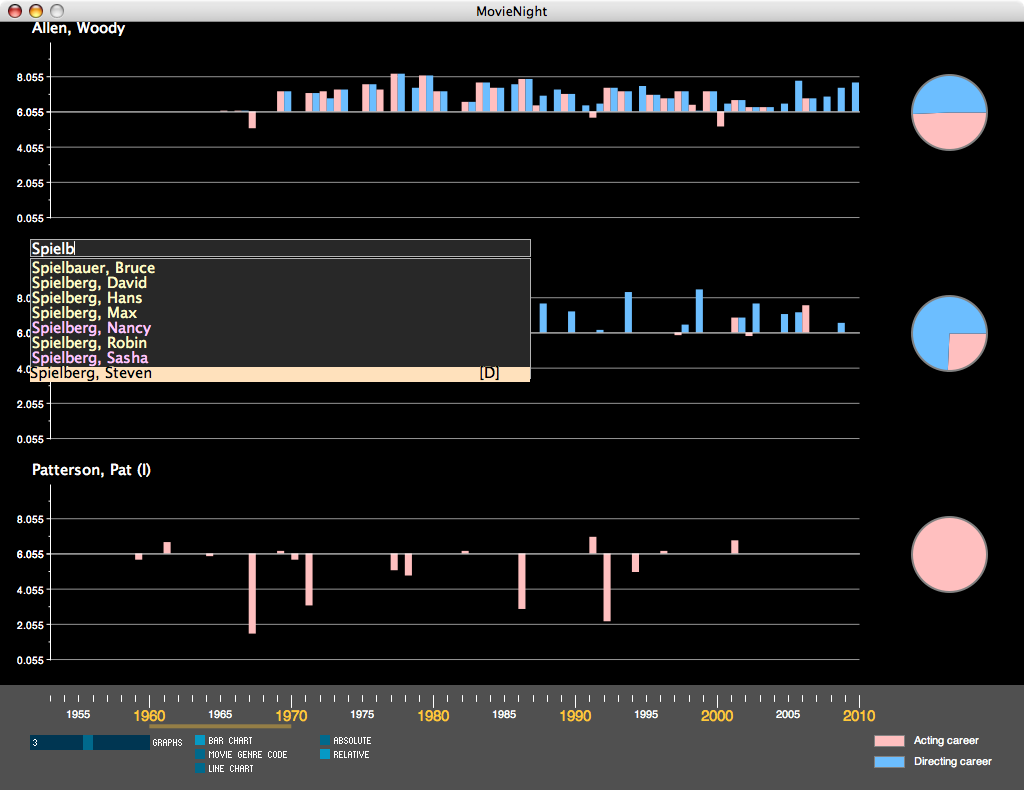Enable the Bar Chart option

tap(200, 741)
